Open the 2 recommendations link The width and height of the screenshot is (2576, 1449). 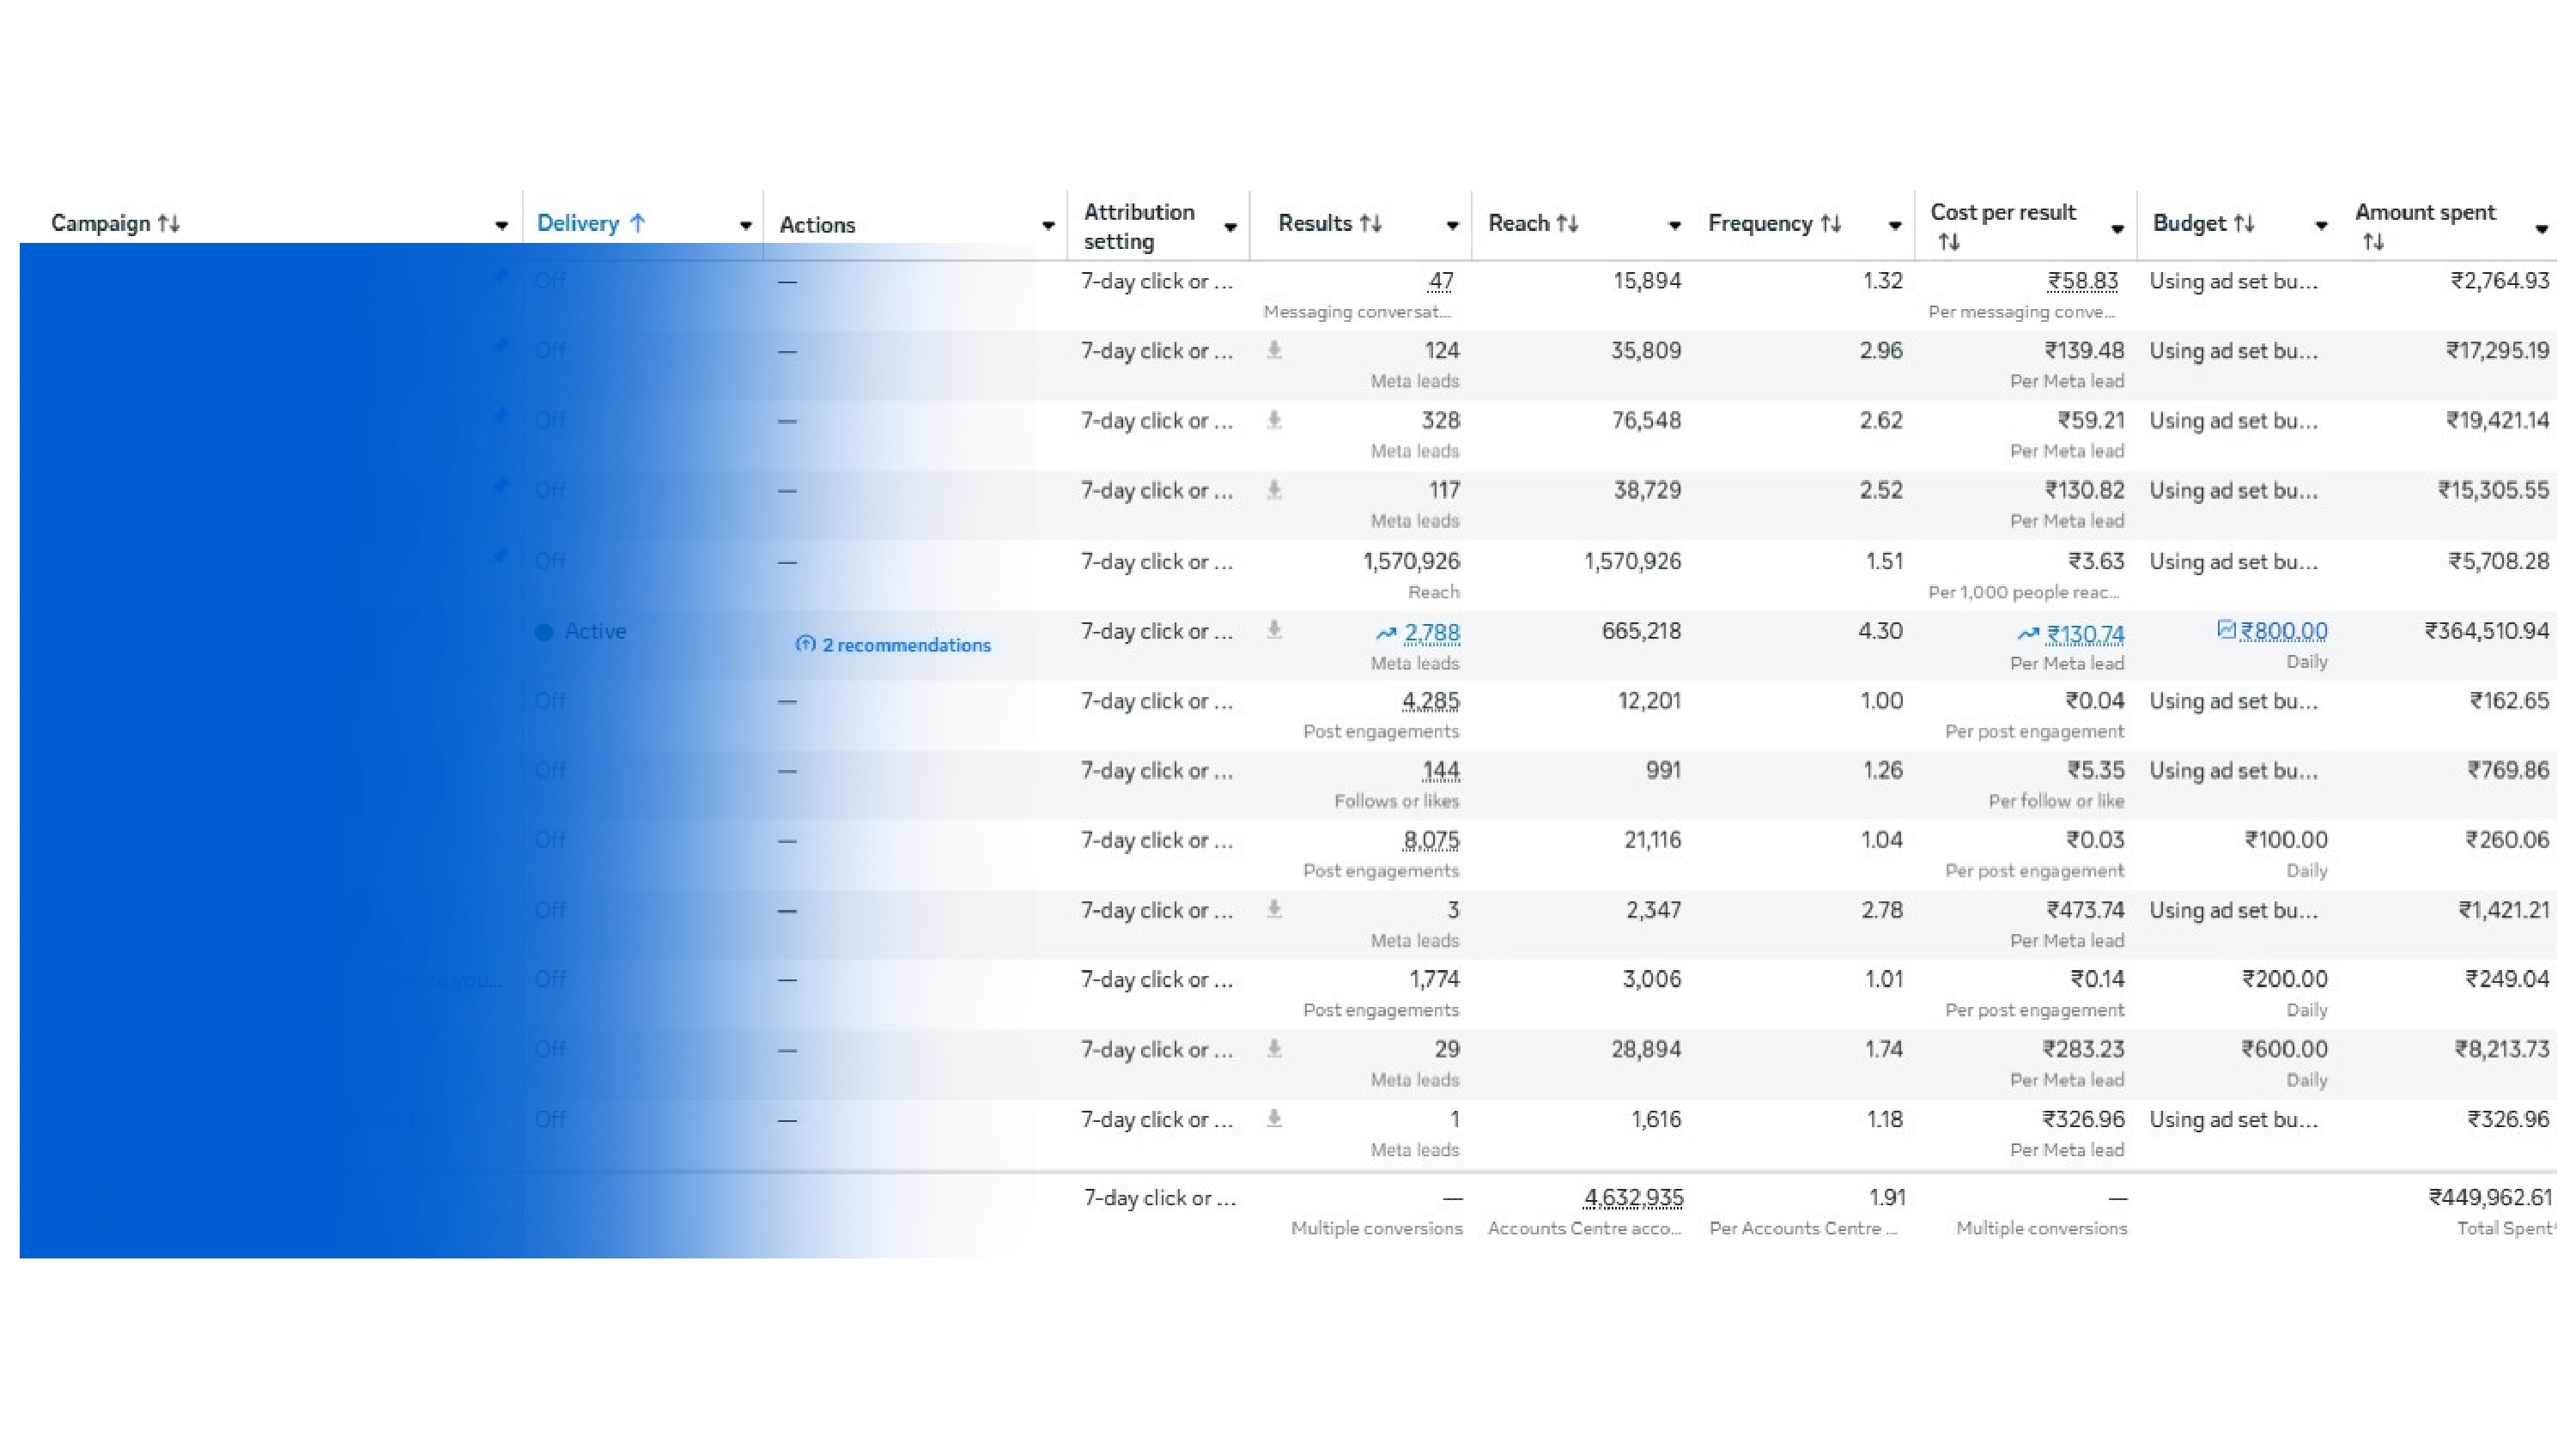click(893, 645)
